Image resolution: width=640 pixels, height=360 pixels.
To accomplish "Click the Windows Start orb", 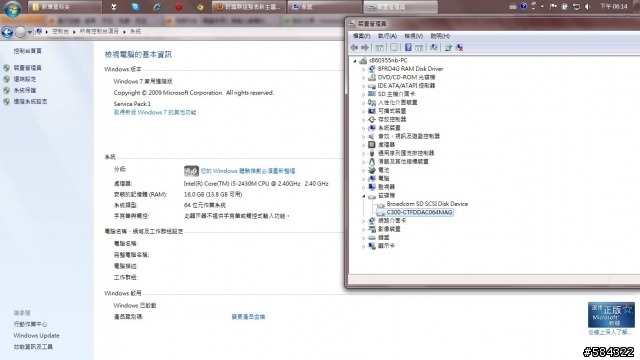I will [x=12, y=8].
